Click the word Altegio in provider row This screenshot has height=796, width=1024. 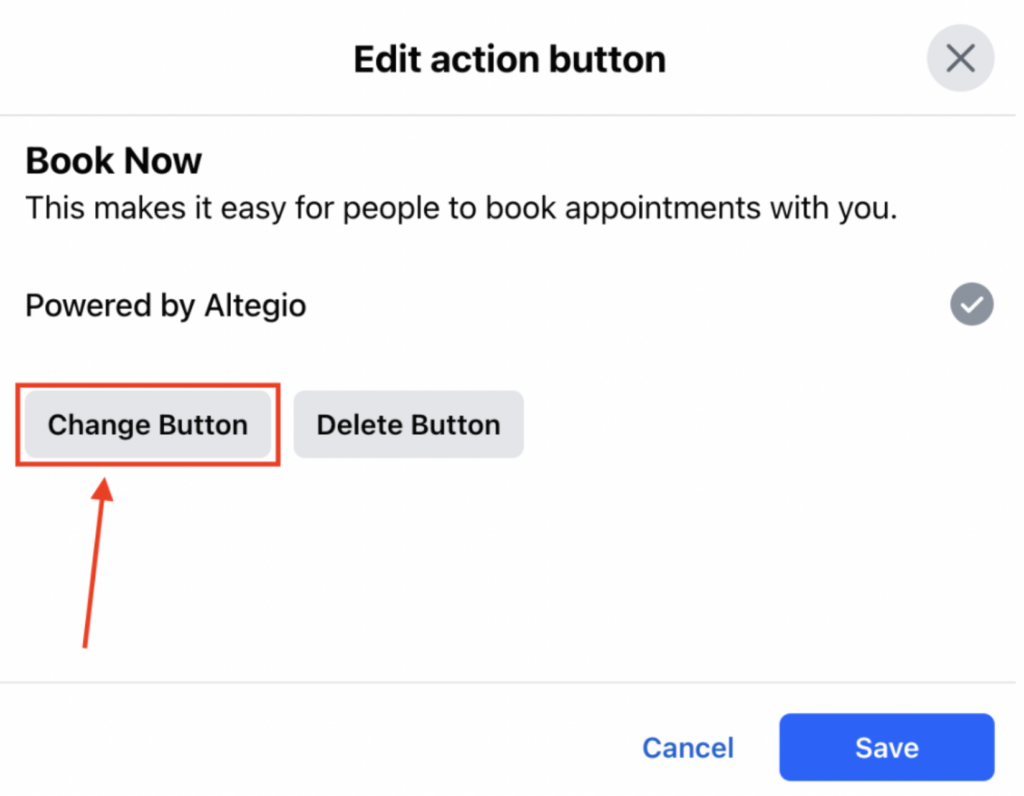pyautogui.click(x=257, y=305)
